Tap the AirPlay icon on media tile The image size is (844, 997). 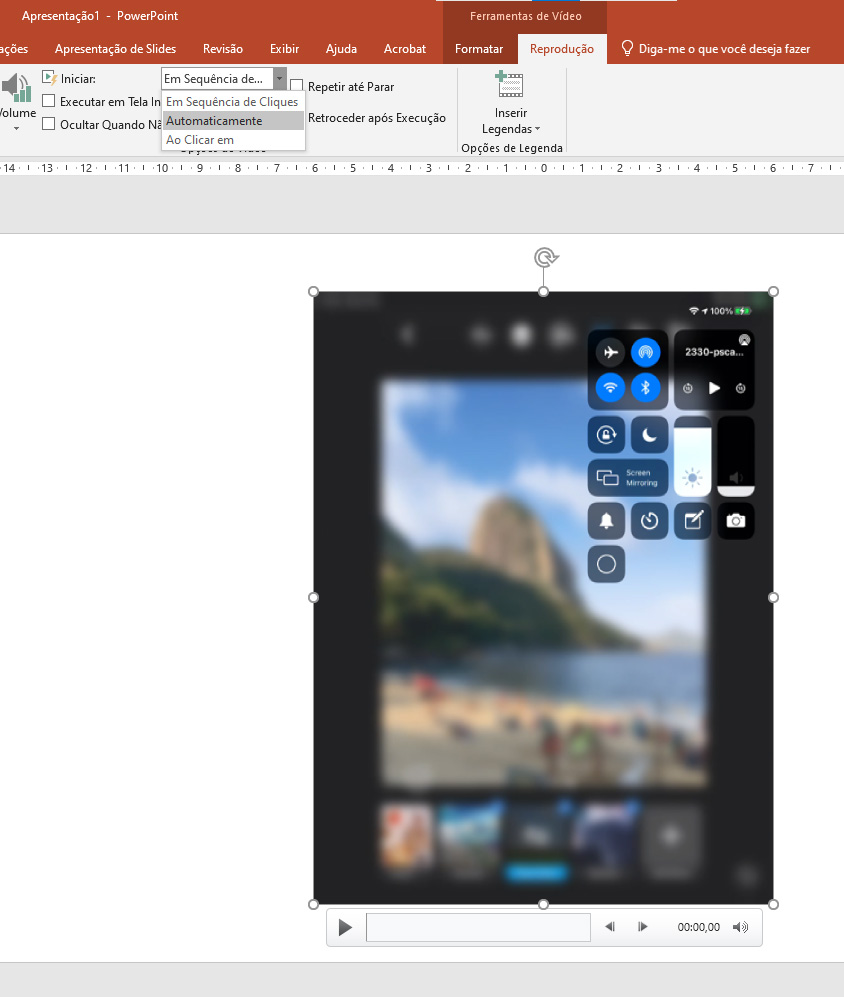[x=744, y=340]
